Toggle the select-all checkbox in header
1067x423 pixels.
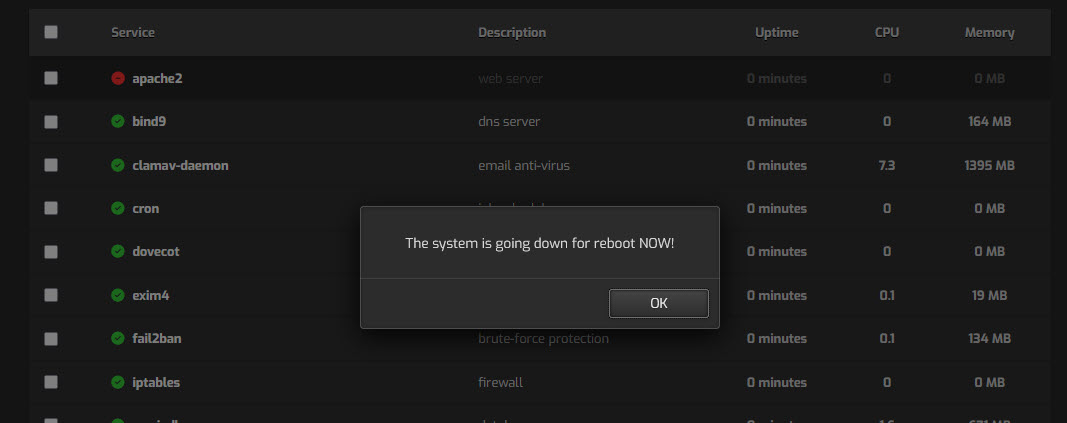51,32
